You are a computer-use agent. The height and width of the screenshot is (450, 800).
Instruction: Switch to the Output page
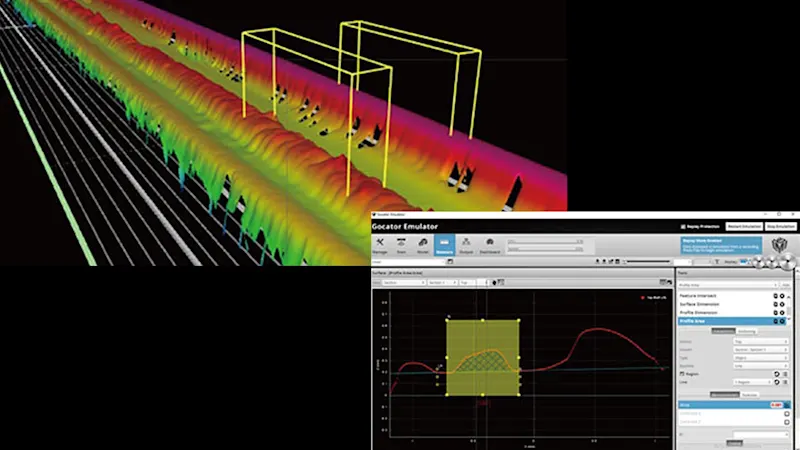(468, 246)
